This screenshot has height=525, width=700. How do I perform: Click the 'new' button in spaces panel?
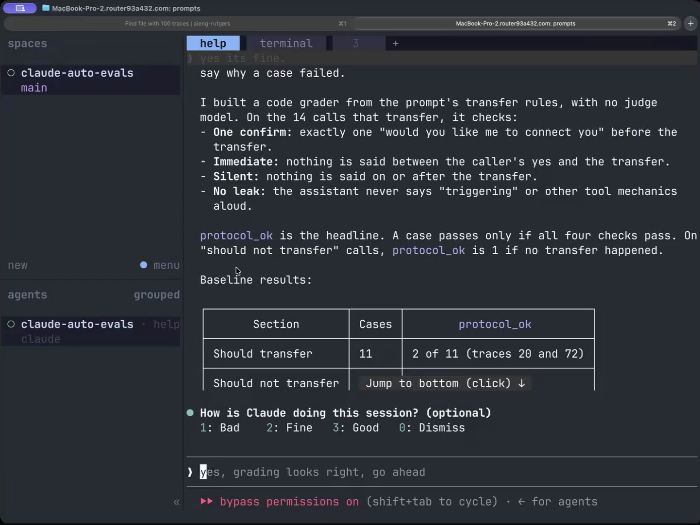(18, 265)
